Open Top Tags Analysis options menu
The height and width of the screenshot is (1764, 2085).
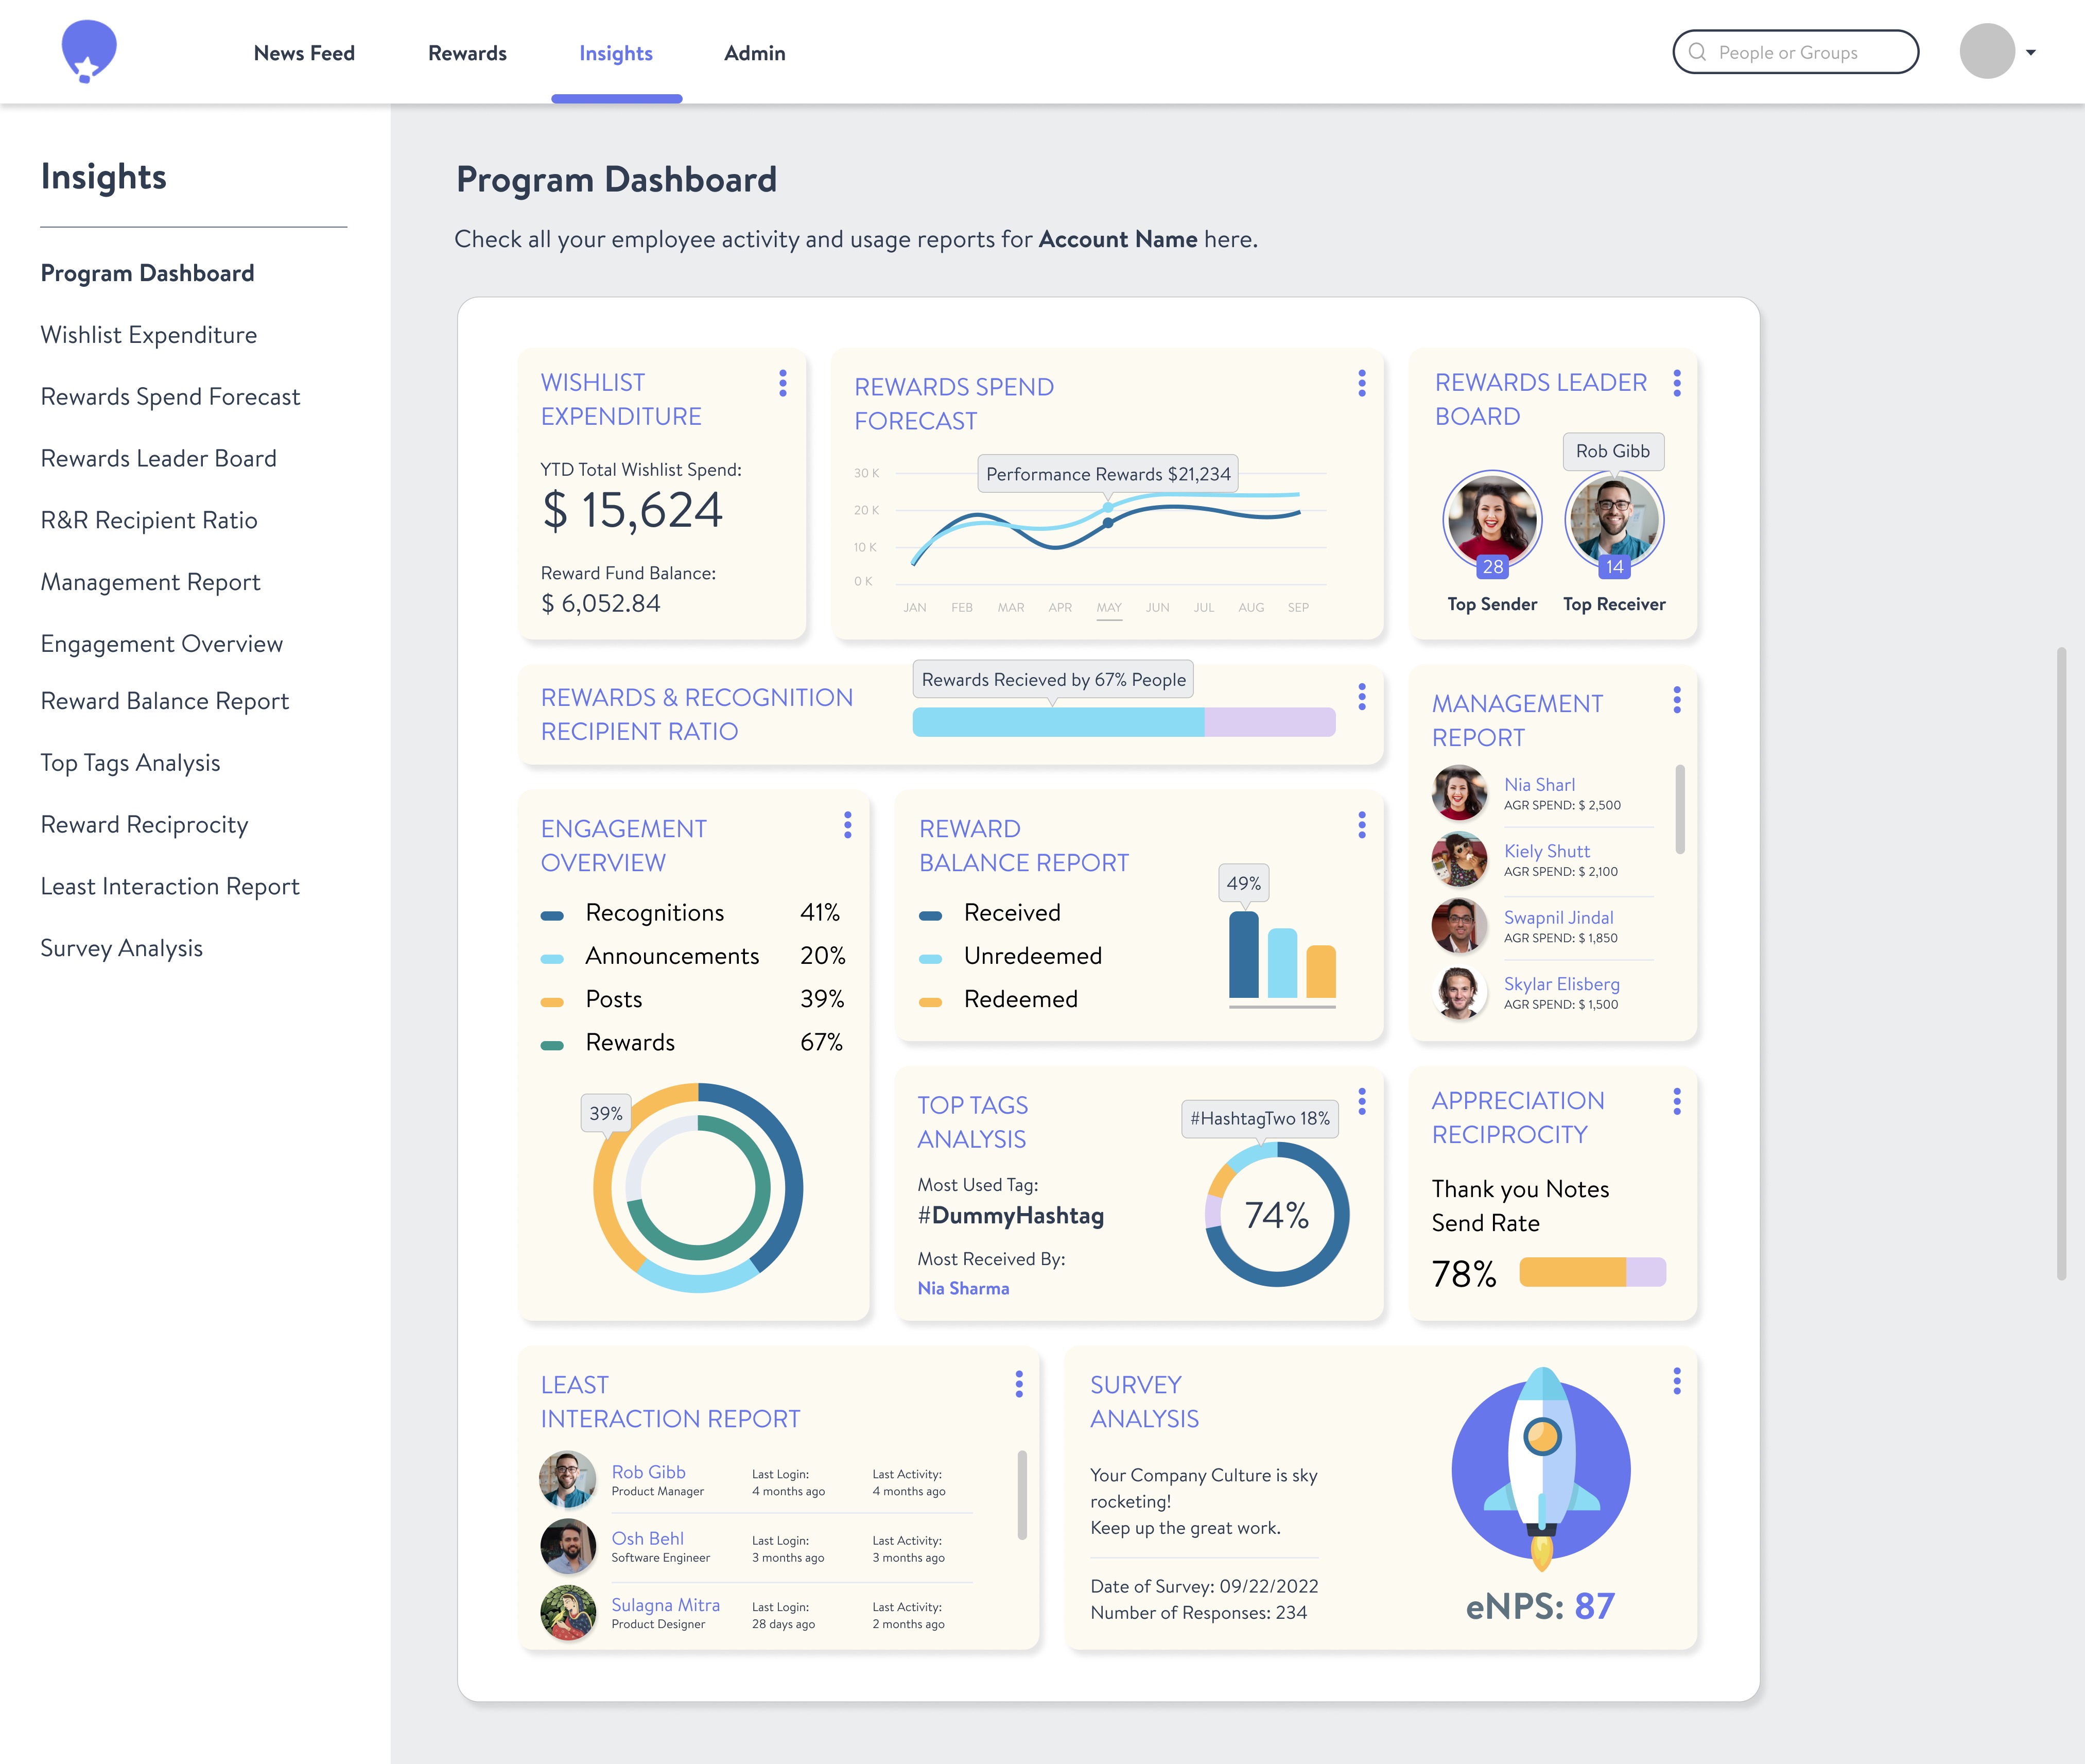tap(1361, 1101)
